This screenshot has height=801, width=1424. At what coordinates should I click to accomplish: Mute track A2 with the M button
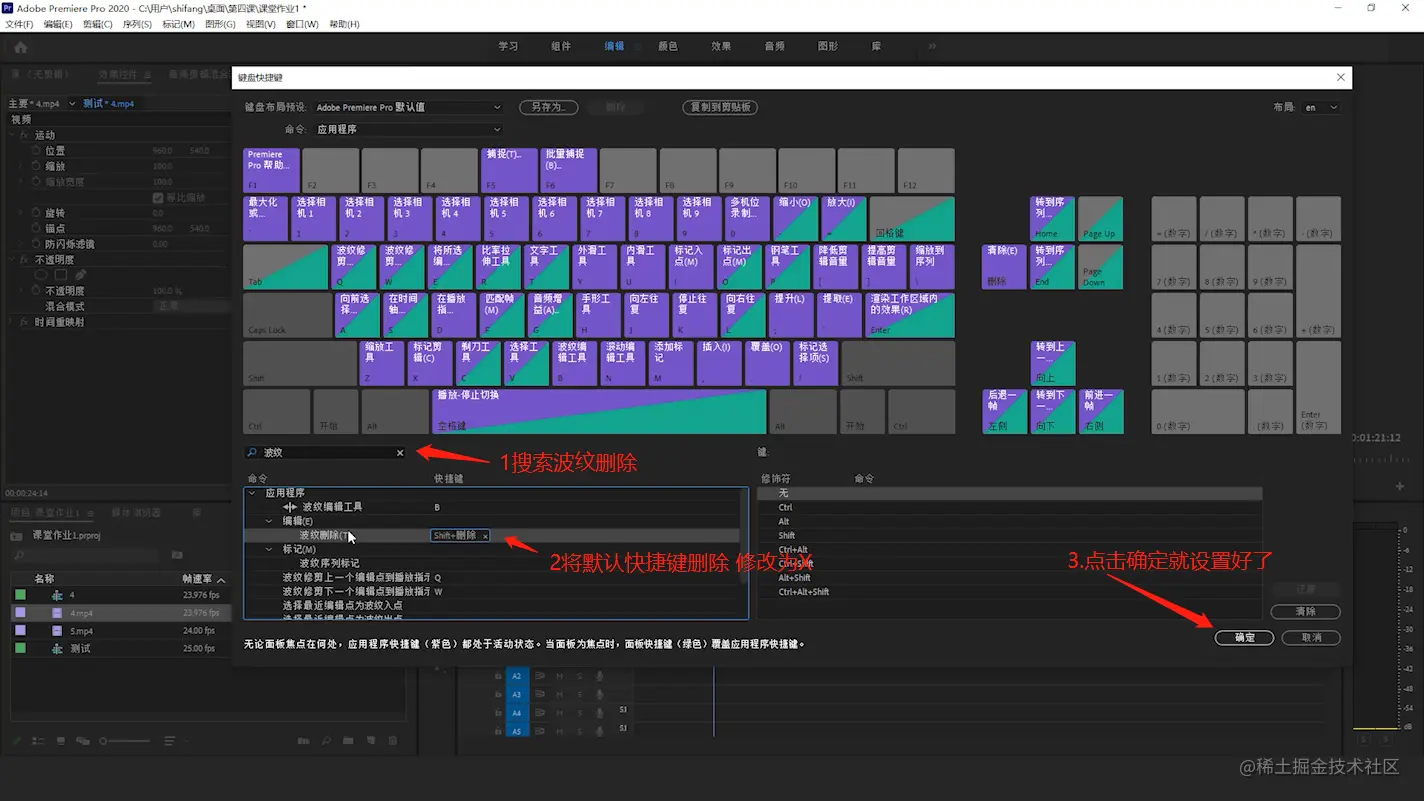[x=559, y=676]
